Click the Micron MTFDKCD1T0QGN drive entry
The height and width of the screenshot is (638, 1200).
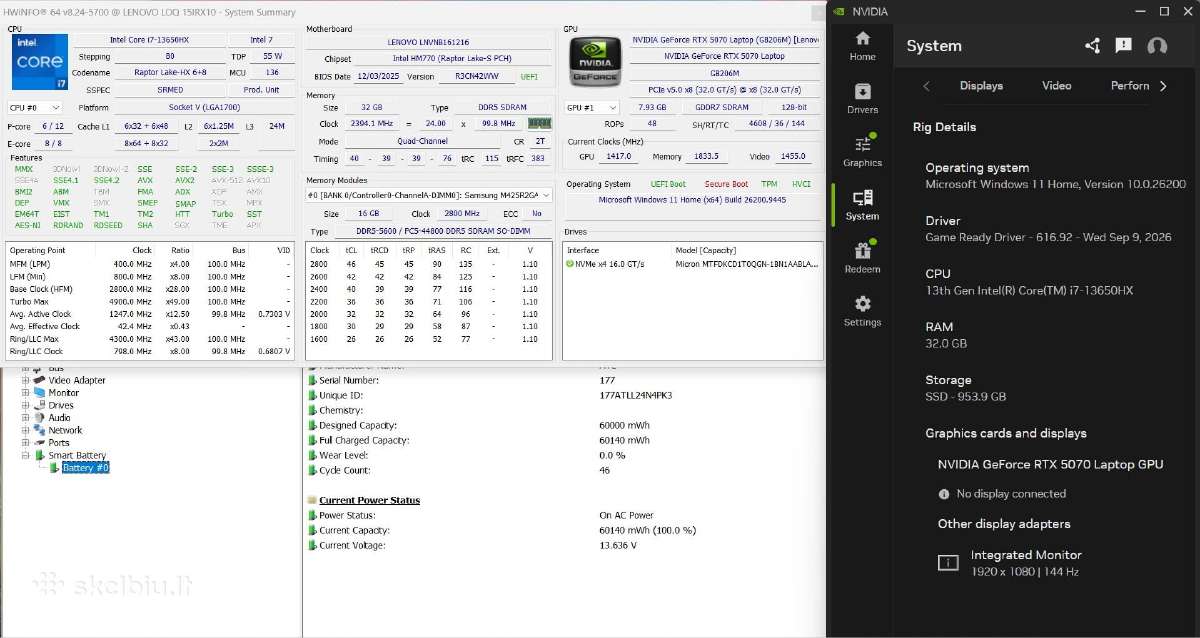[747, 264]
